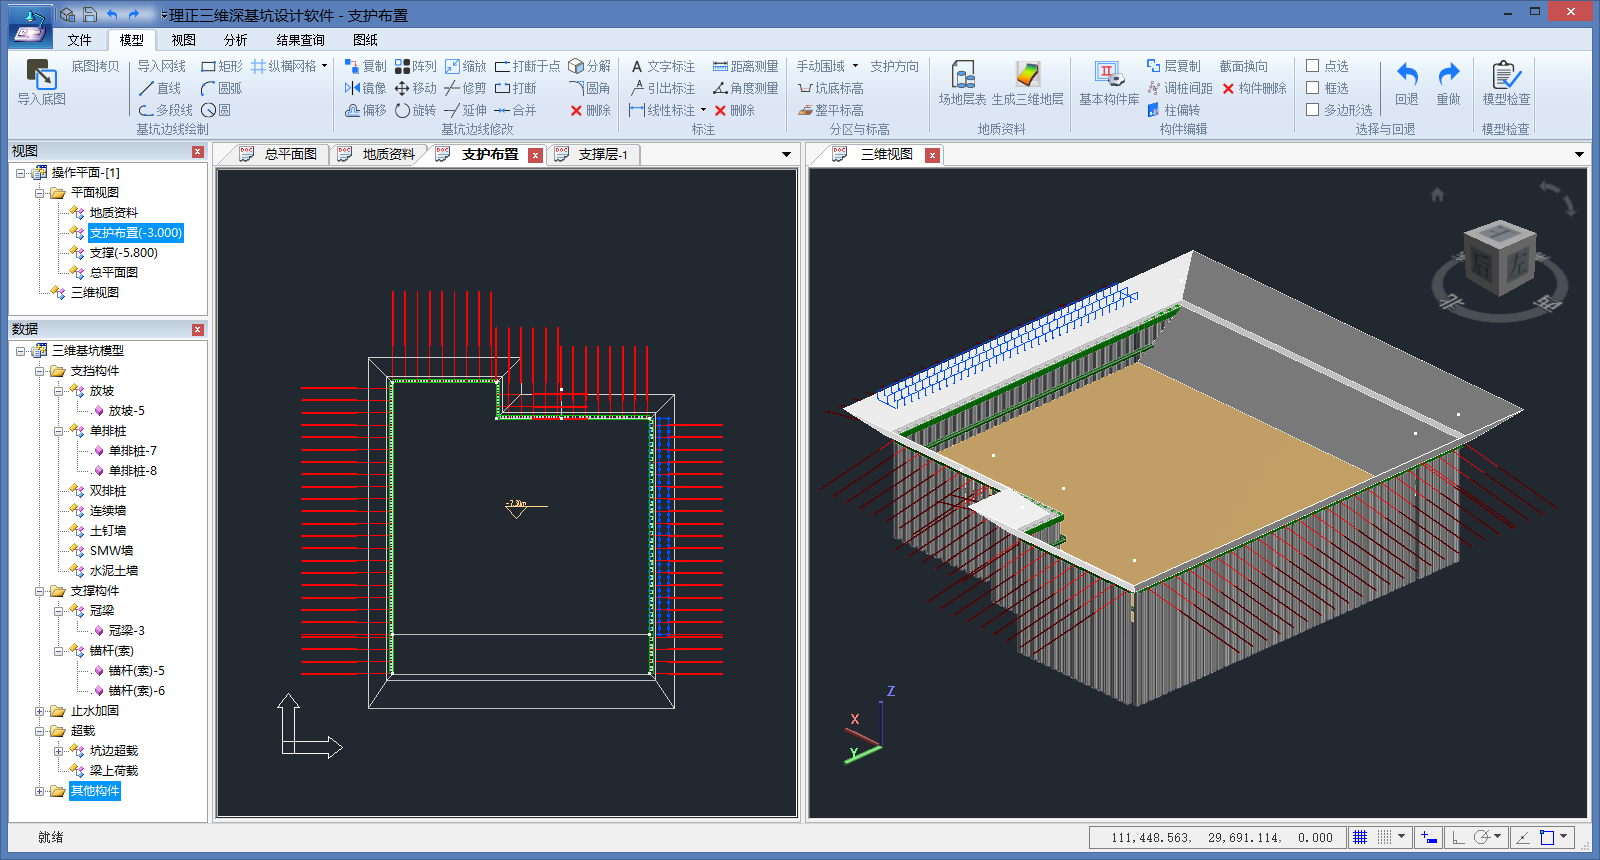Select the 距离测量 distance measure tool
The image size is (1600, 860).
click(745, 66)
